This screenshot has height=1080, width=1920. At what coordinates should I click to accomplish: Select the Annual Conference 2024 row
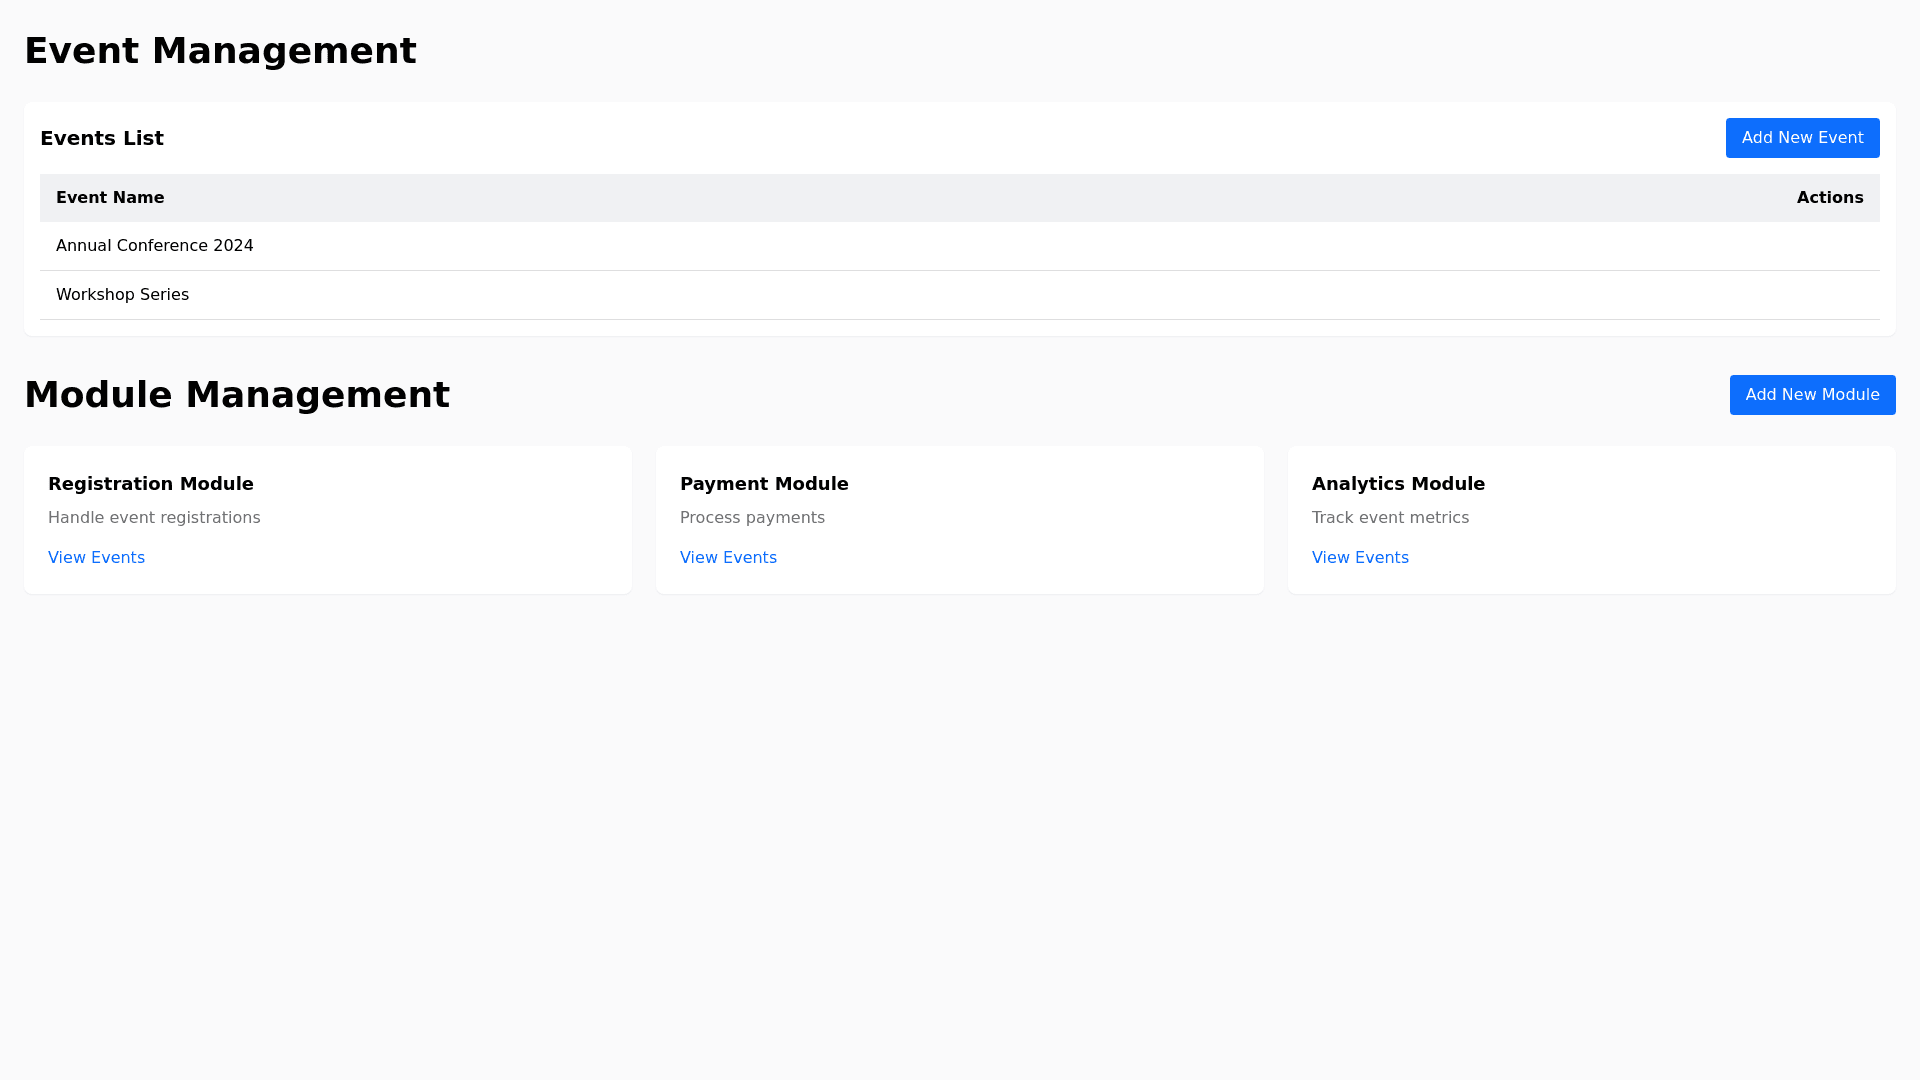[155, 246]
